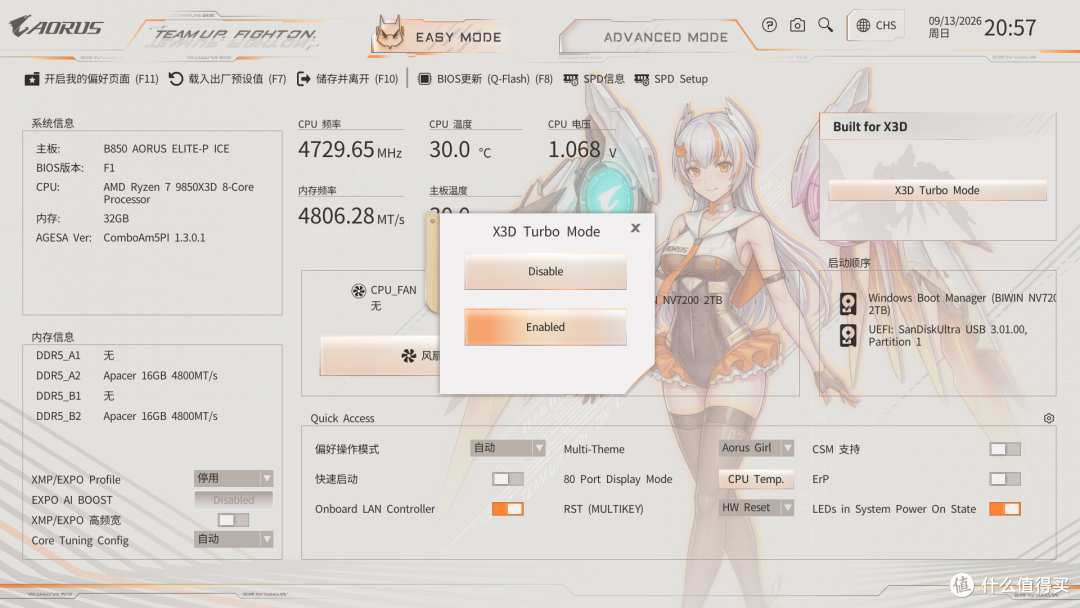Screen dimensions: 1080x608
Task: Click the DDR5_B2 Apacer 16GB row
Action: pos(127,416)
